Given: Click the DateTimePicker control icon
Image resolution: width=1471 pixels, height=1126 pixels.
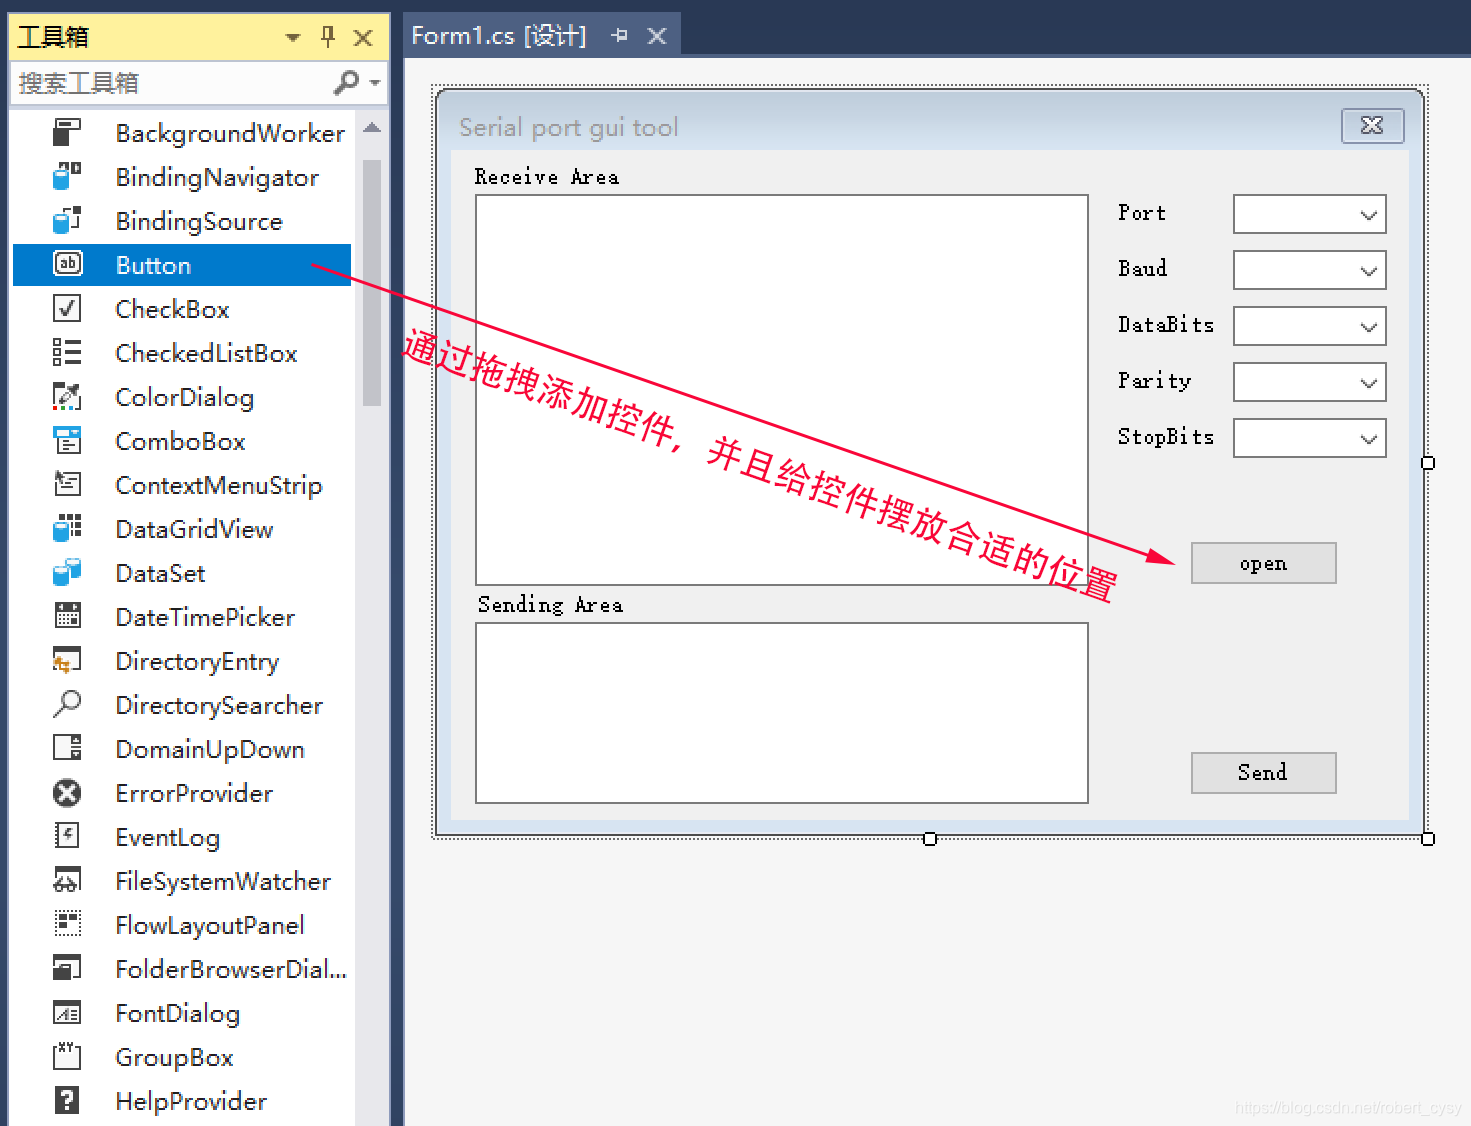Looking at the screenshot, I should click(x=67, y=616).
